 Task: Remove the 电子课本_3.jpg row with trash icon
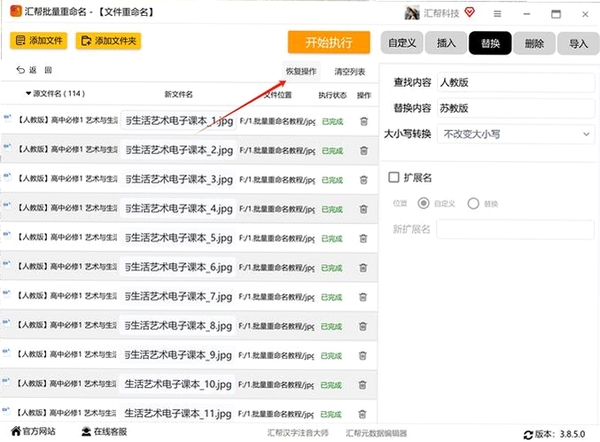(x=364, y=180)
